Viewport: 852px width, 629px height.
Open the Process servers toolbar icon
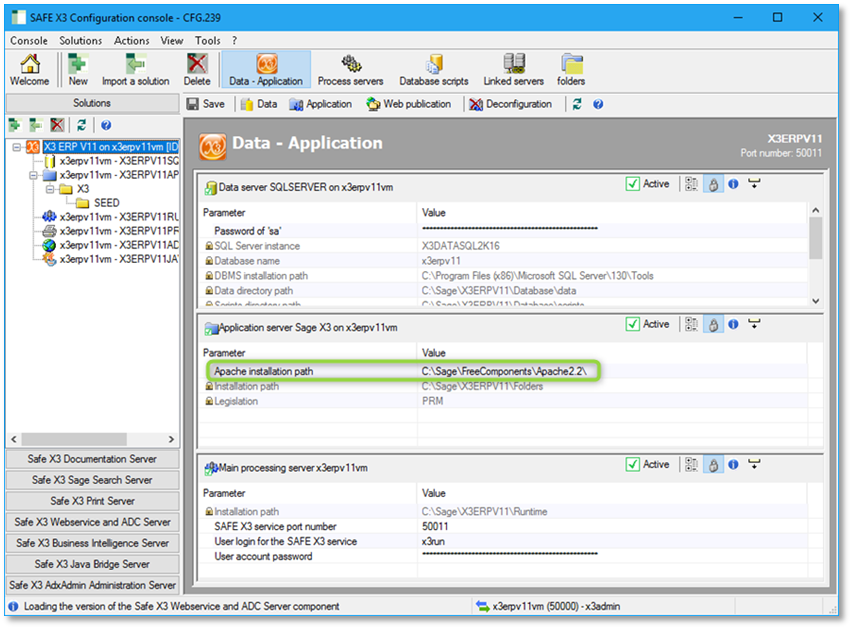click(x=350, y=69)
